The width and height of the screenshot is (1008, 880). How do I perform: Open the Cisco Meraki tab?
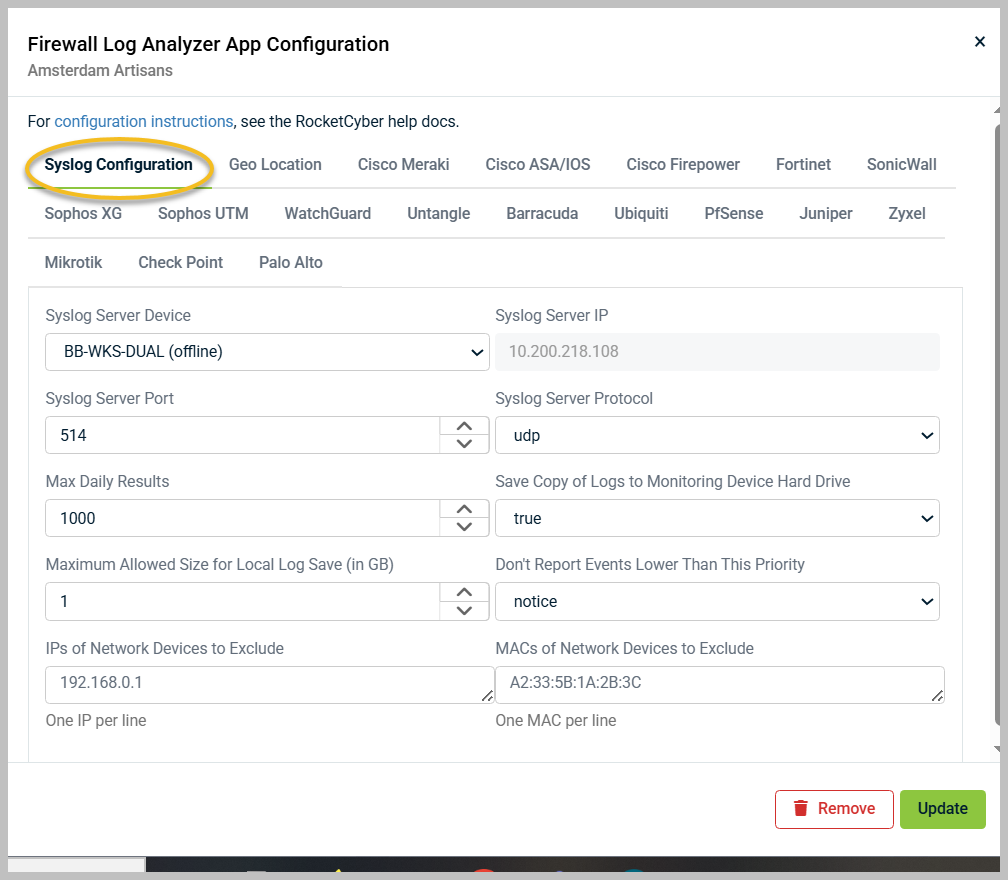tap(403, 164)
